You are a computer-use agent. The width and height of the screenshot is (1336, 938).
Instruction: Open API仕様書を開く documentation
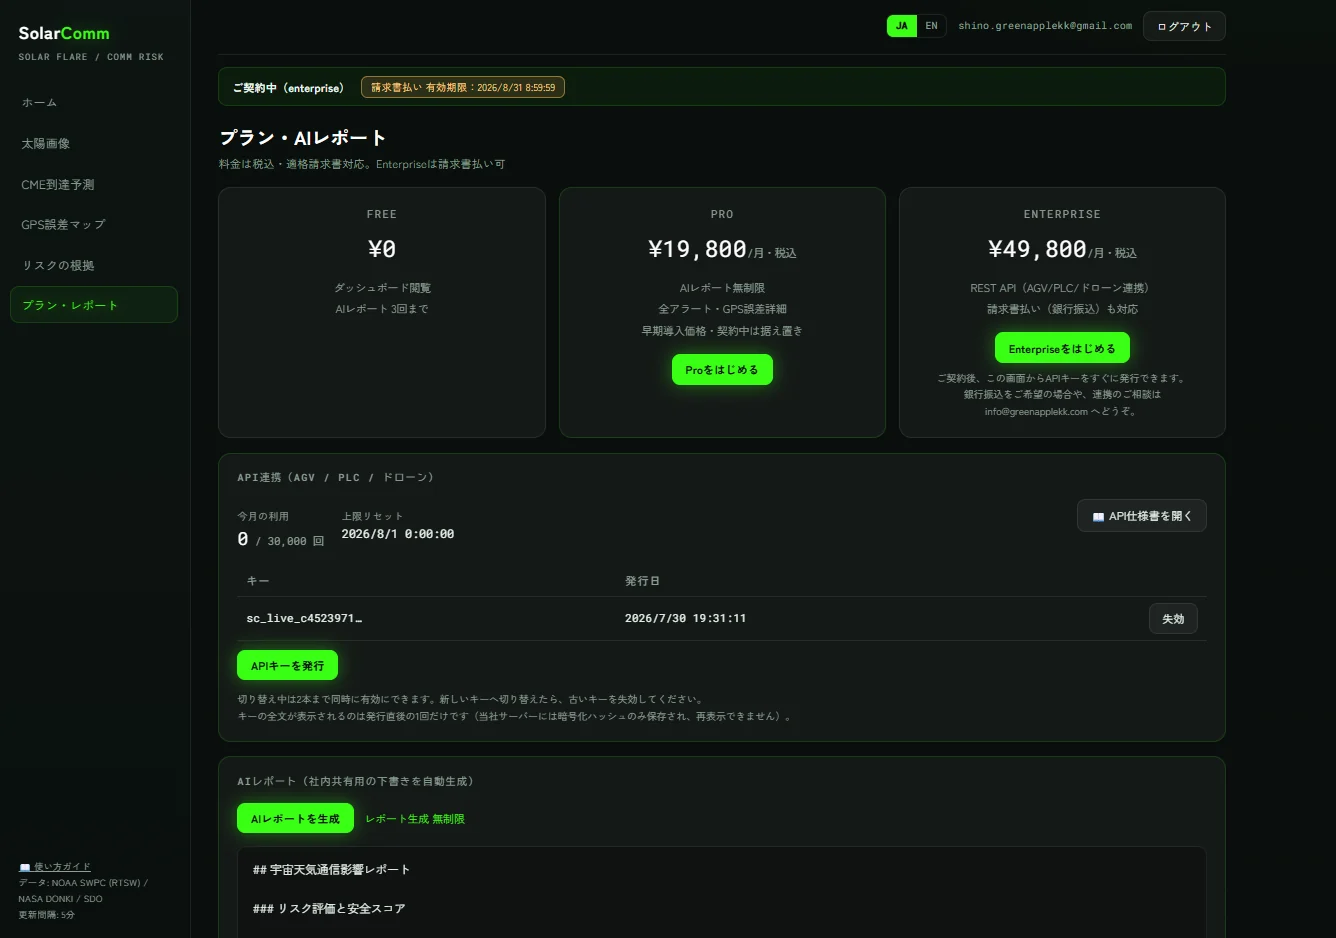[1142, 516]
